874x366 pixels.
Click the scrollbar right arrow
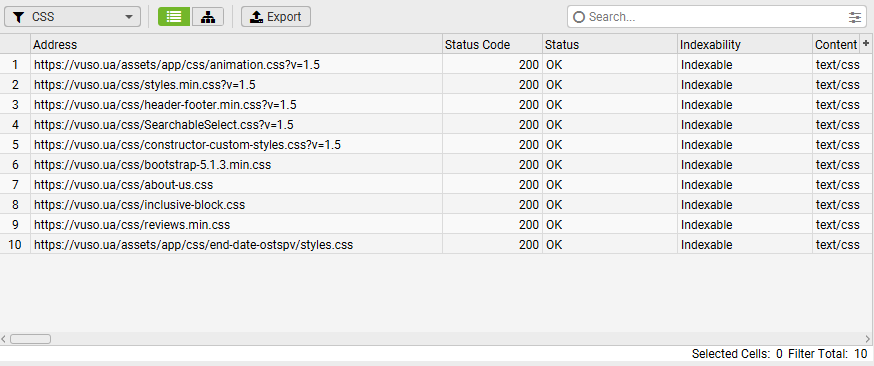(x=869, y=339)
